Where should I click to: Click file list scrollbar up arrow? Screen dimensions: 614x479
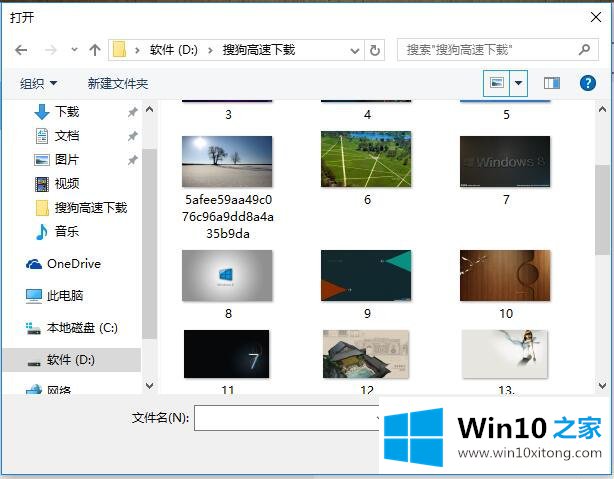602,110
